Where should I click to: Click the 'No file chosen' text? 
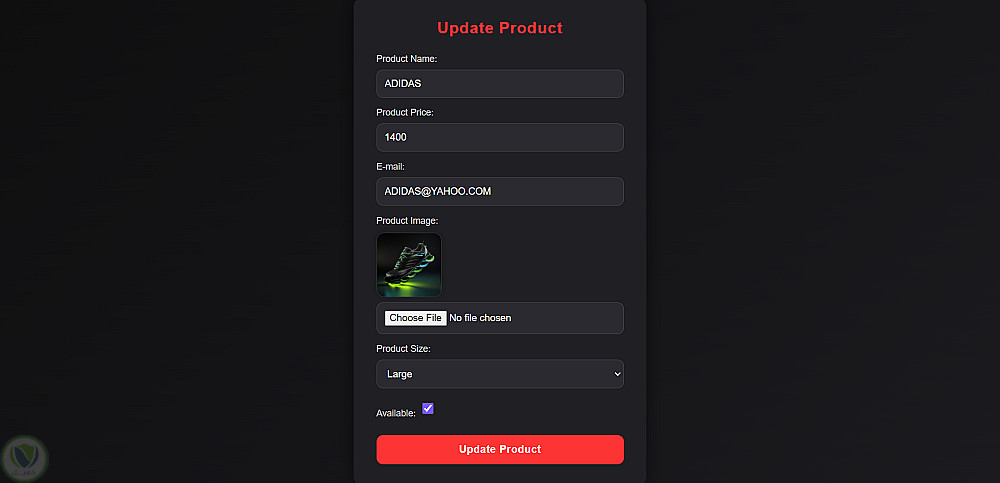coord(480,318)
